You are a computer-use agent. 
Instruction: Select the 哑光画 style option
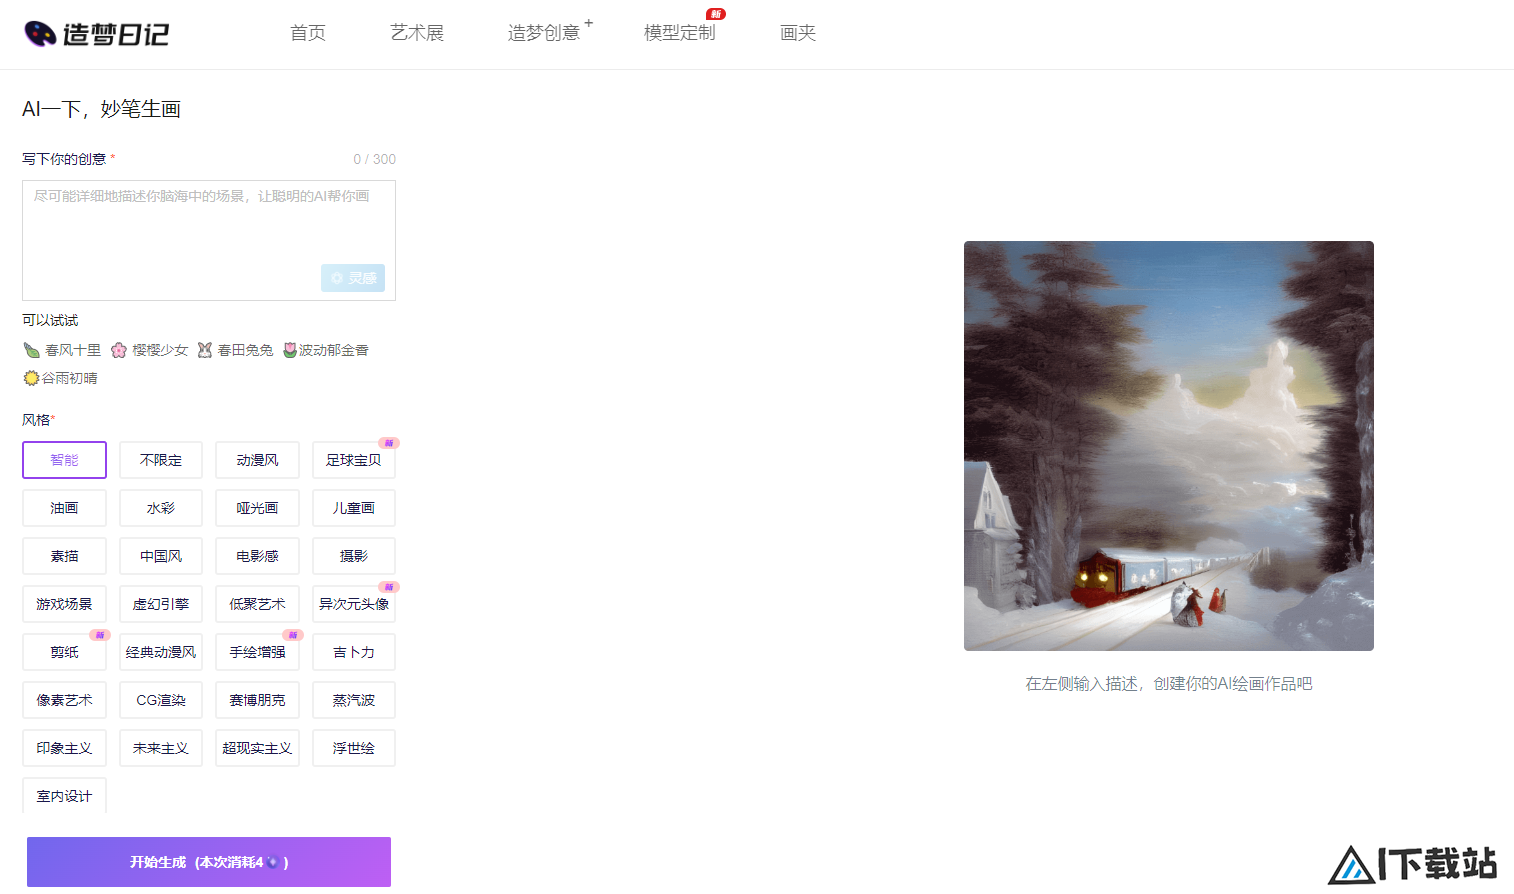point(257,508)
